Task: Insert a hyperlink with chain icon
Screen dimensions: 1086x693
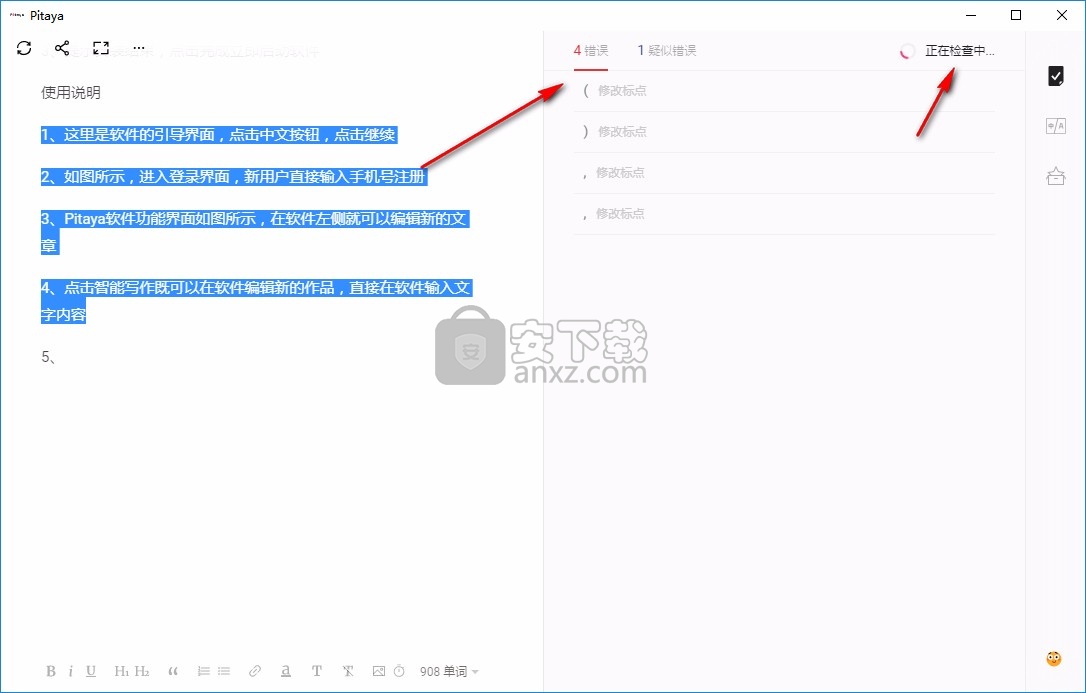Action: click(255, 671)
